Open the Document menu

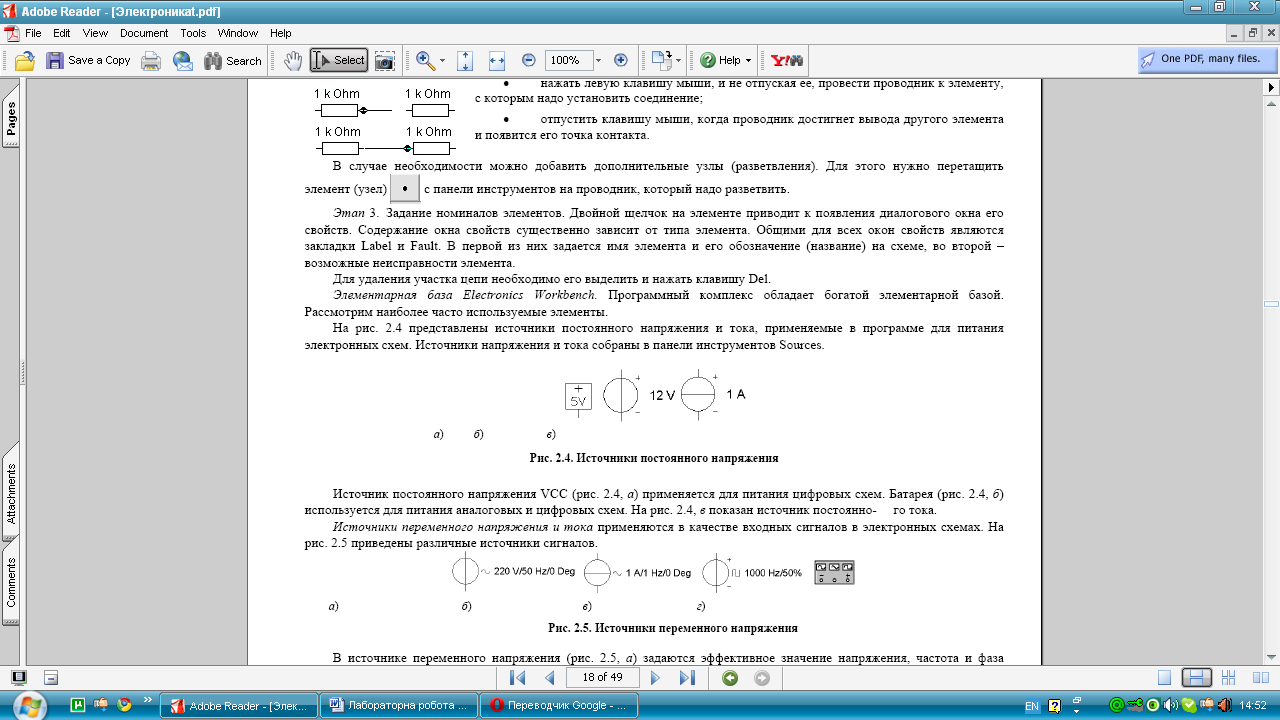coord(144,33)
